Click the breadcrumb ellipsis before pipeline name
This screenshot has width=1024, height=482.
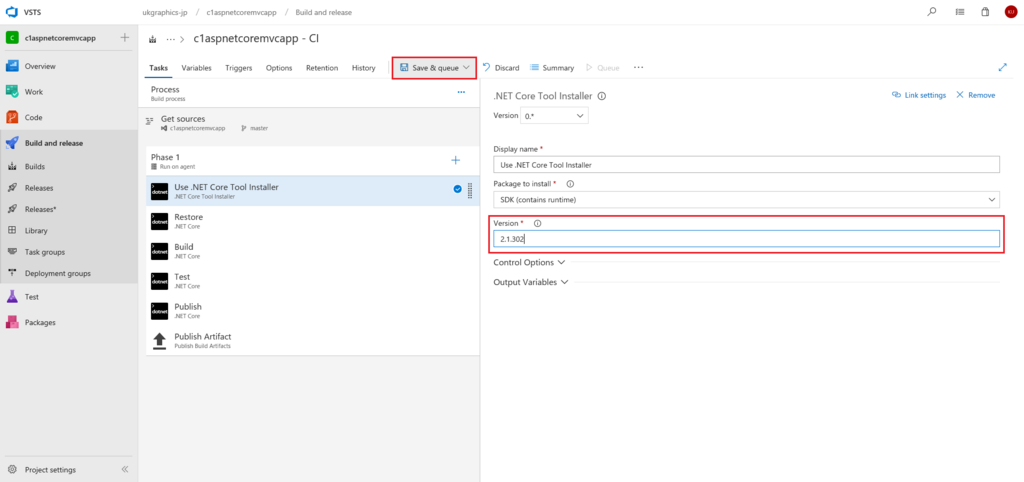(x=170, y=39)
